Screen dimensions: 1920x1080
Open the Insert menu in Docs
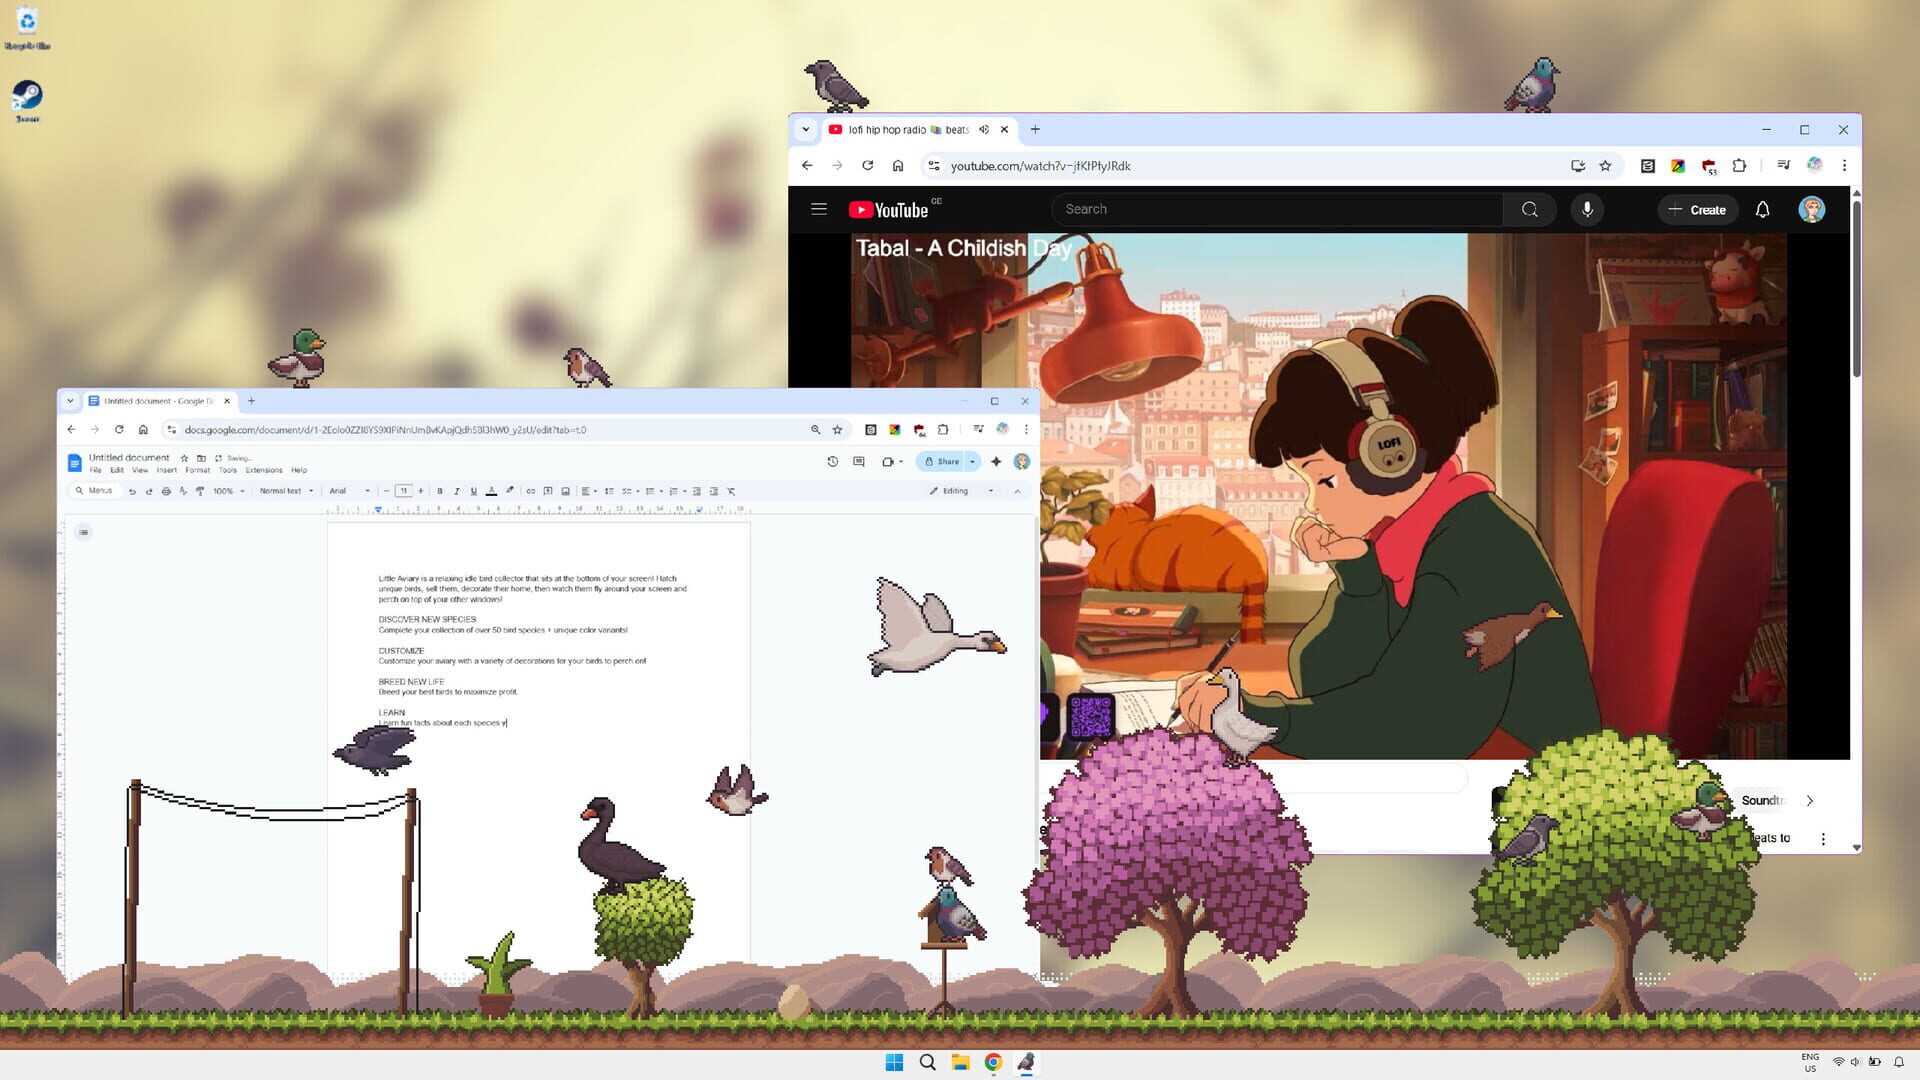166,470
